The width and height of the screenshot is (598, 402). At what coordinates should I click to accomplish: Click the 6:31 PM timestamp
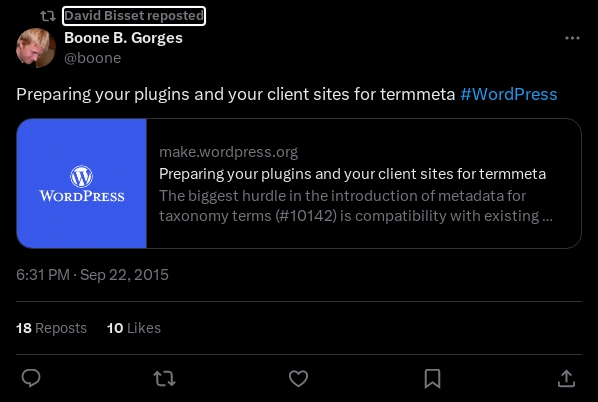[92, 275]
